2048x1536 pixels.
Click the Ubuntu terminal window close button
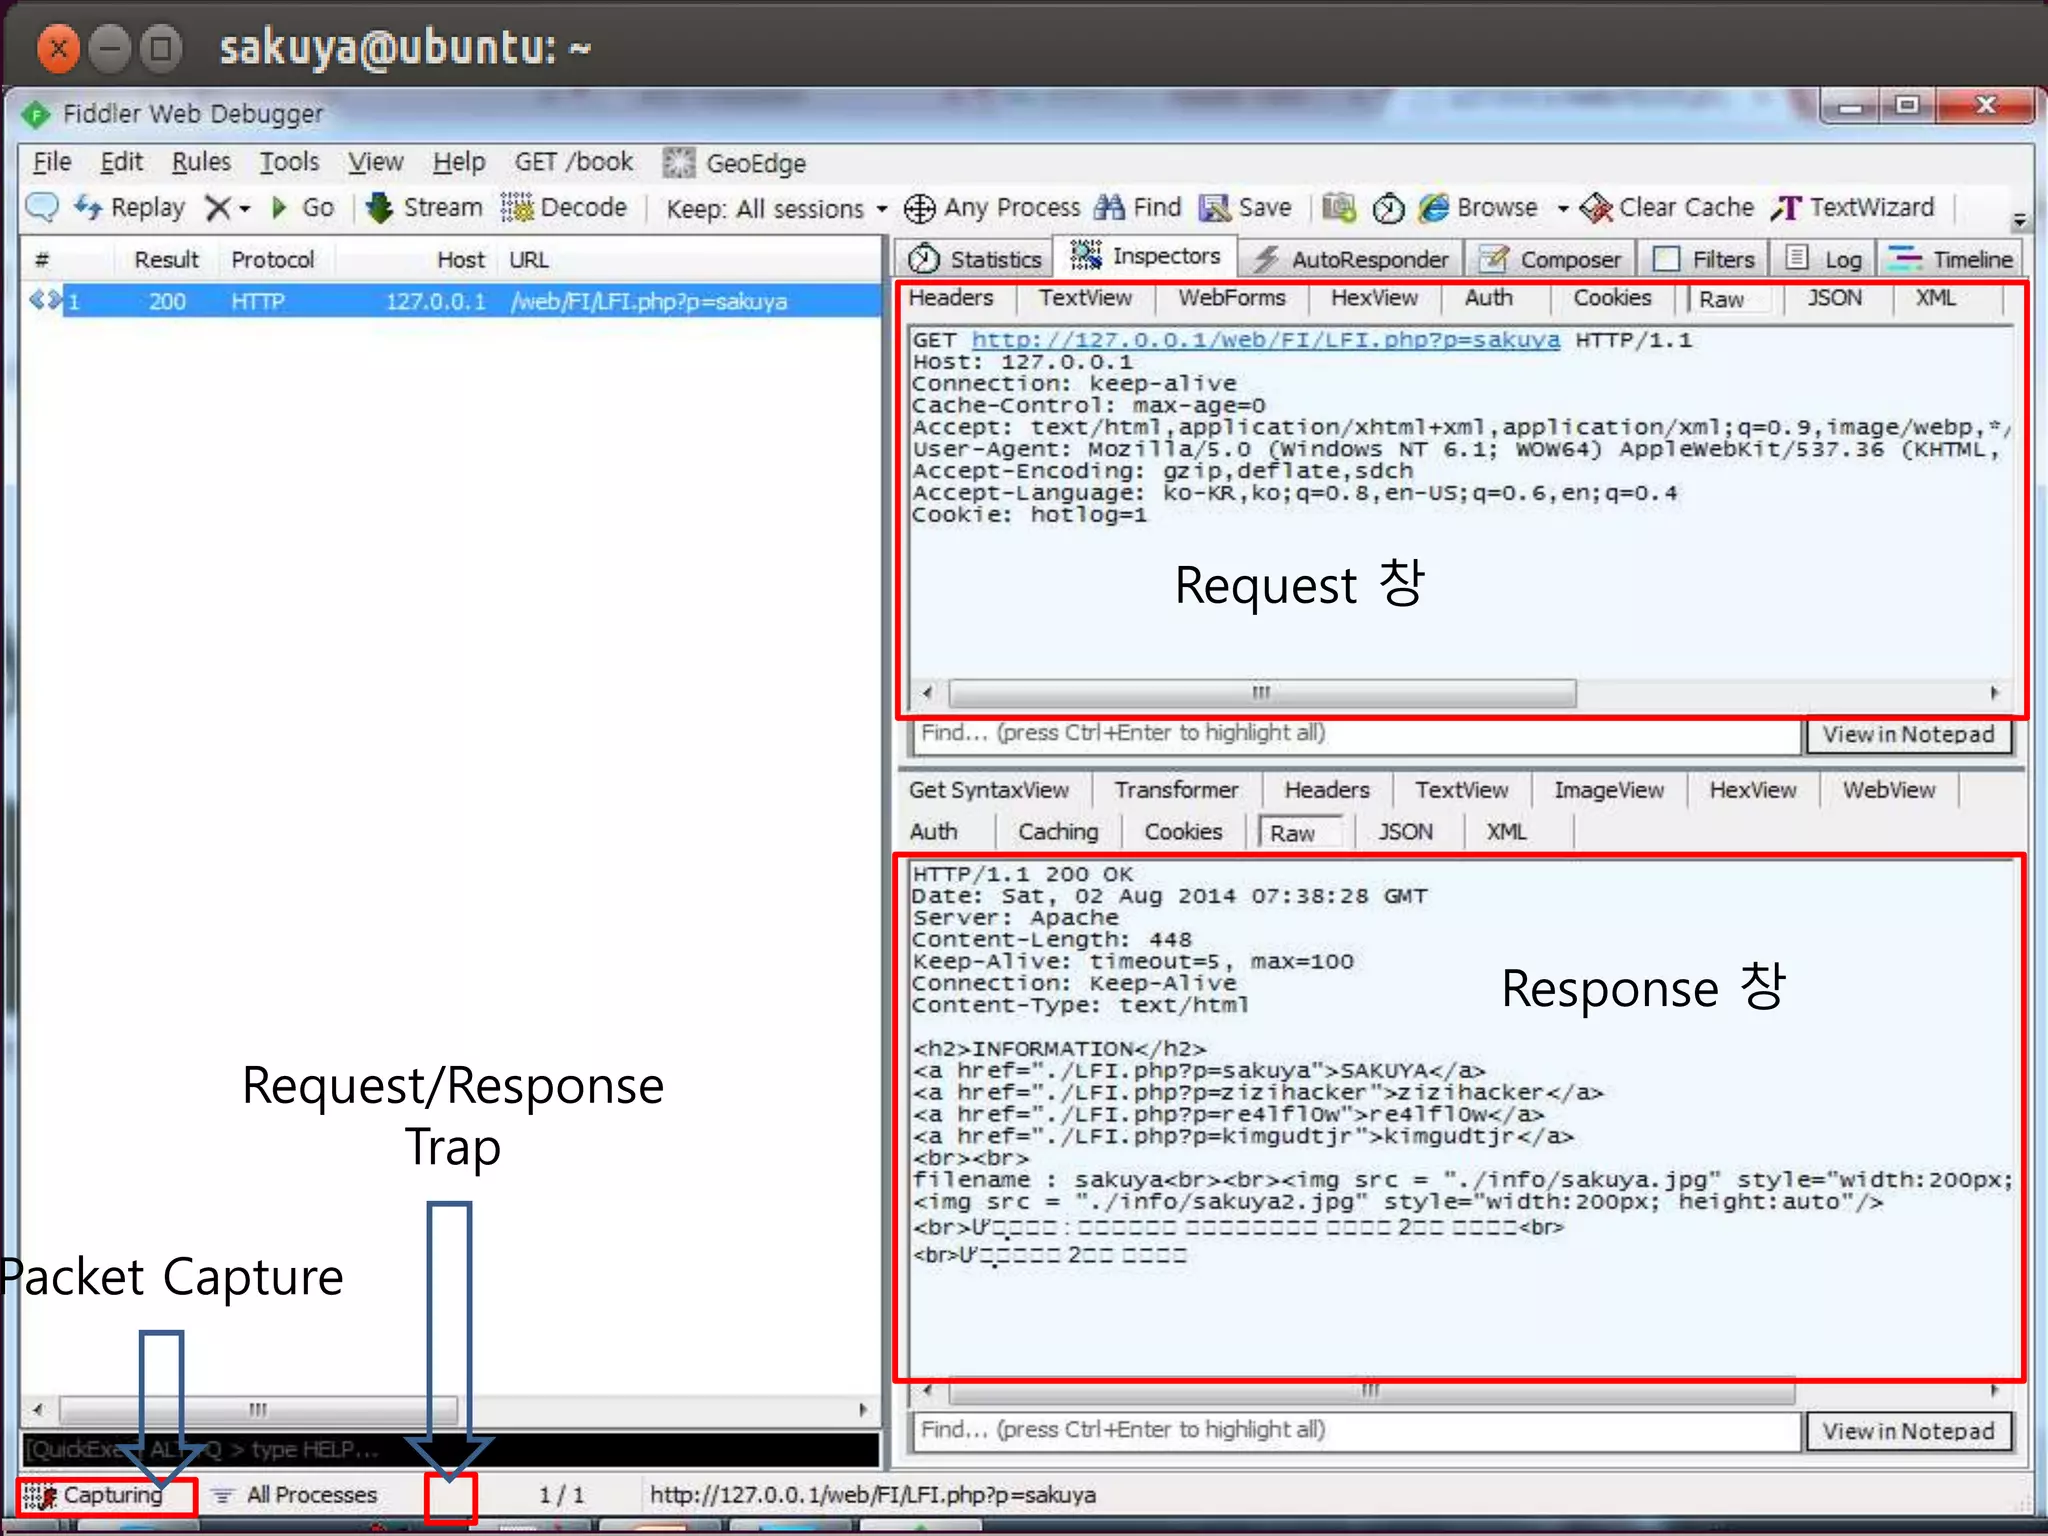58,47
